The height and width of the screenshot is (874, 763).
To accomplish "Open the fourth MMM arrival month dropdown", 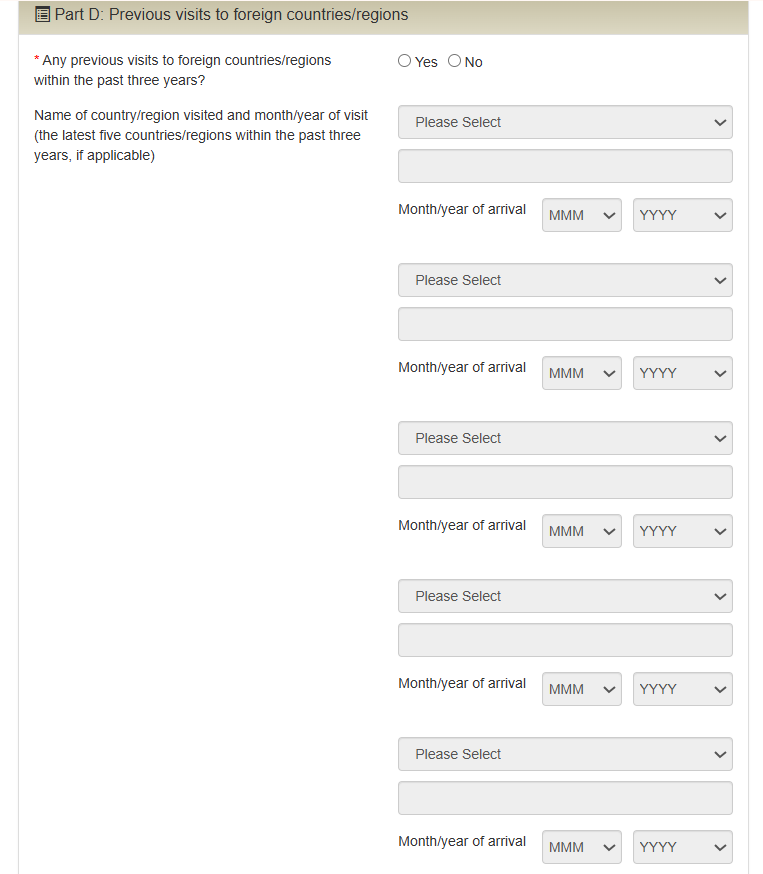I will tap(582, 689).
